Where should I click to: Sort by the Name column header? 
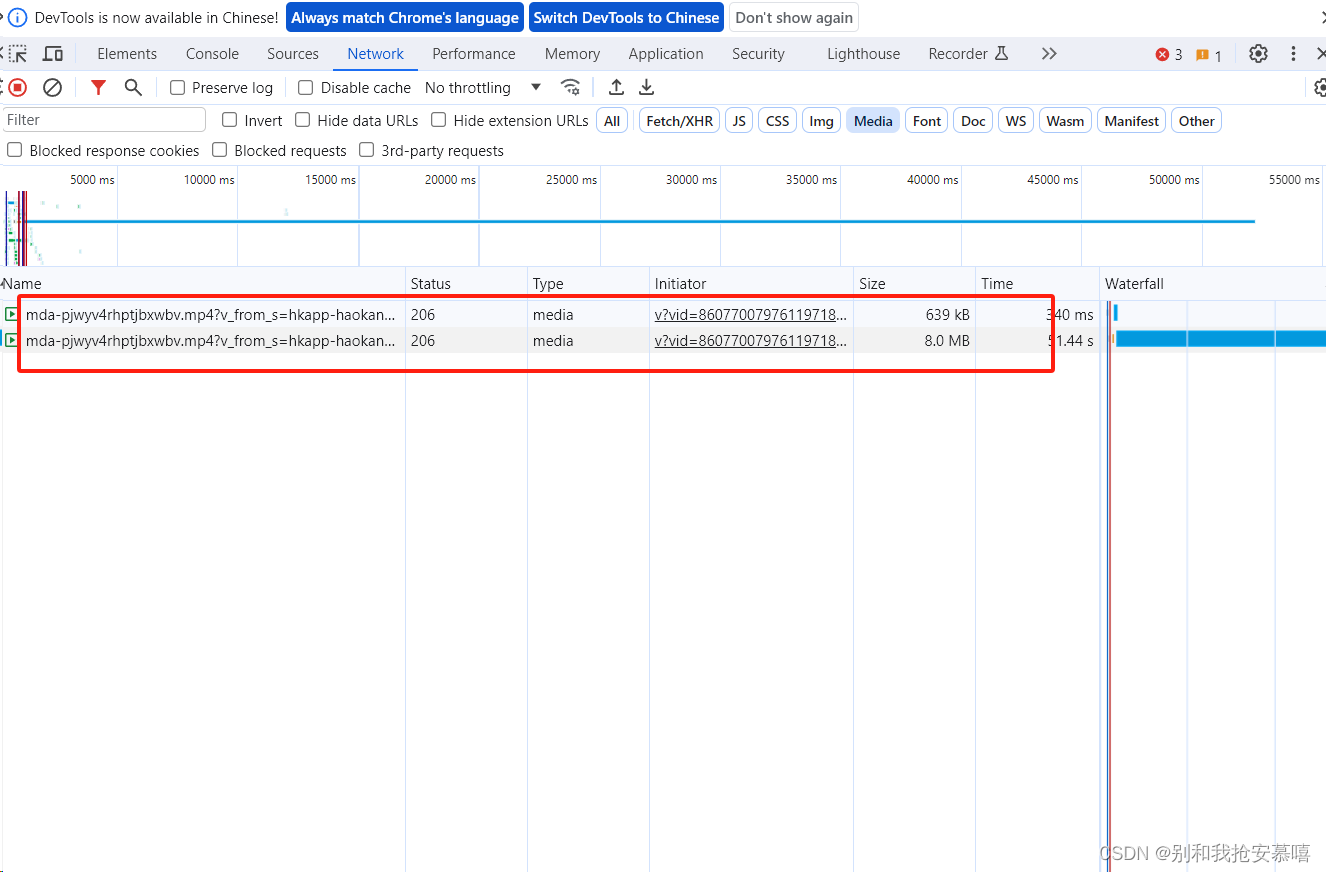tap(204, 284)
